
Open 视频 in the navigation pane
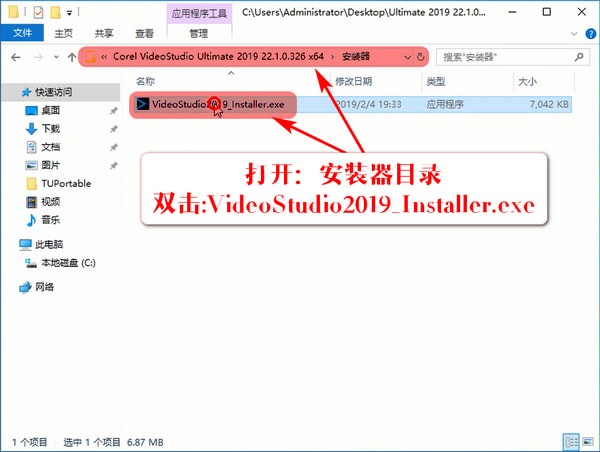coord(51,202)
